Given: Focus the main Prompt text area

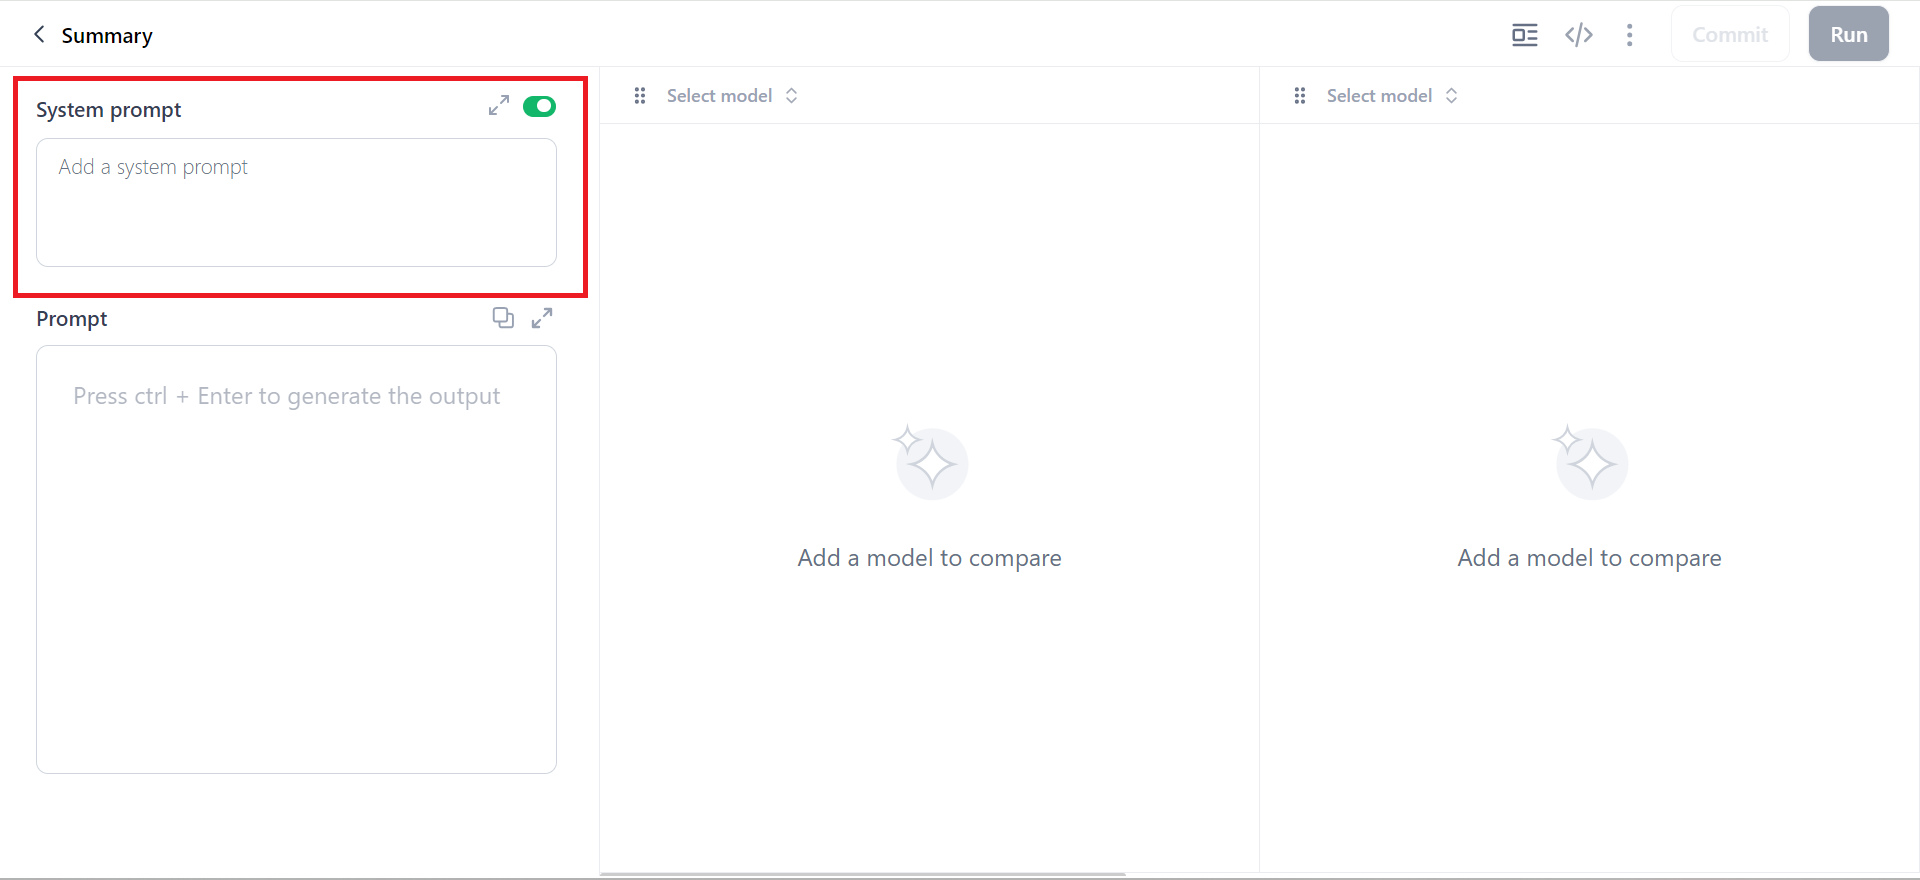Looking at the screenshot, I should click(296, 559).
